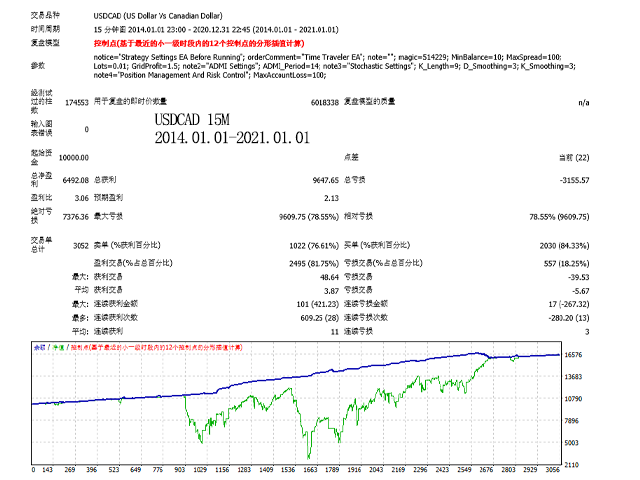This screenshot has width=640, height=480.
Task: Click the y-axis label "2110"
Action: 571,465
